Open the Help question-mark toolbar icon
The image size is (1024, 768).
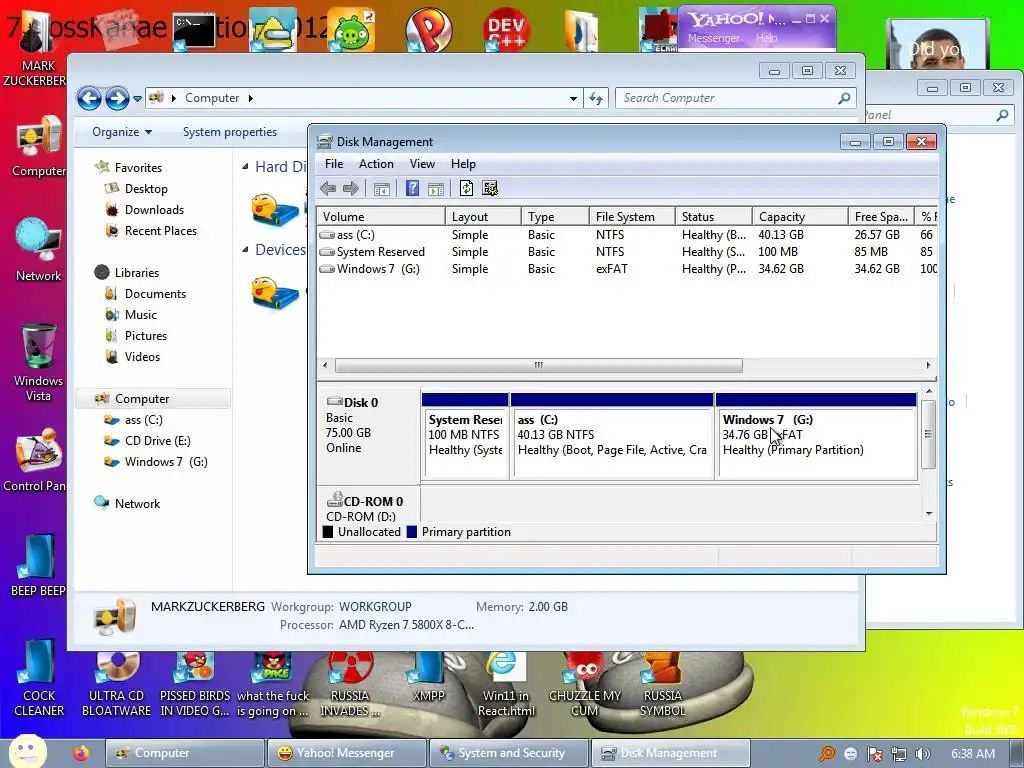click(413, 189)
